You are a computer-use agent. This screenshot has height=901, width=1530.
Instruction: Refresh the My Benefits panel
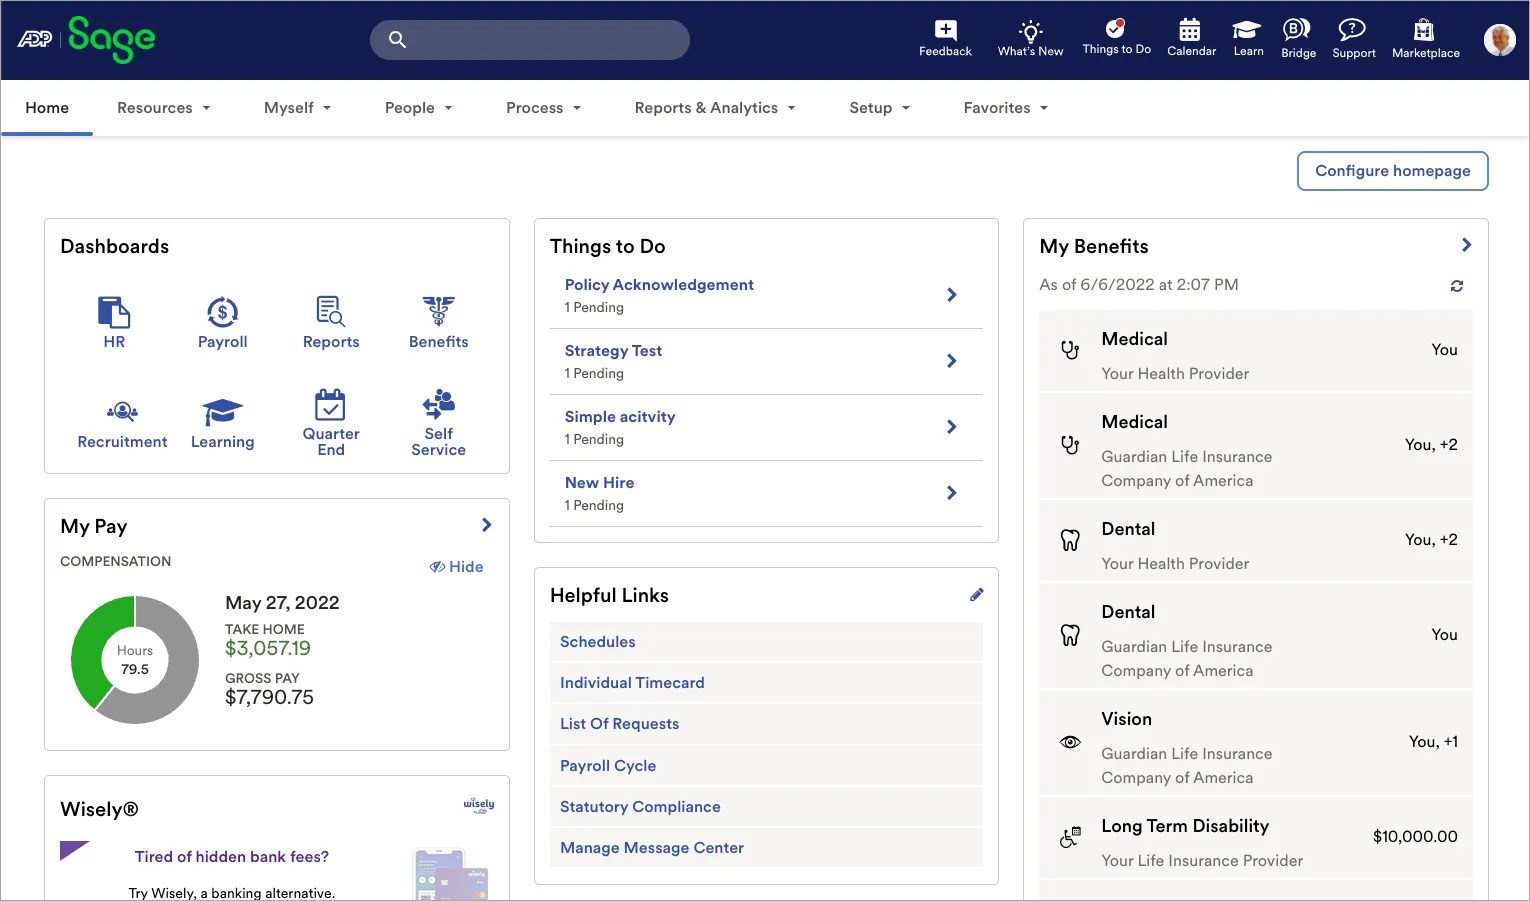coord(1457,286)
